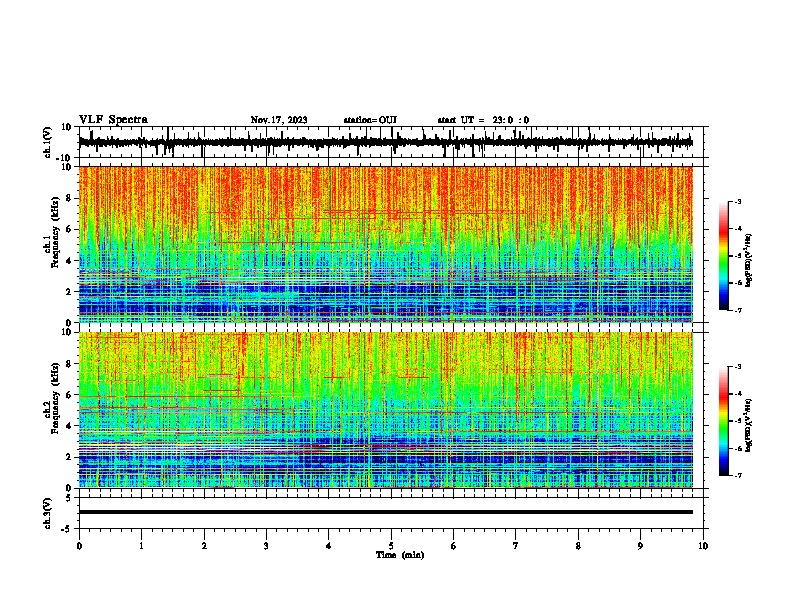This screenshot has height=612, width=792.
Task: Click time axis tick label "3"
Action: tap(266, 546)
